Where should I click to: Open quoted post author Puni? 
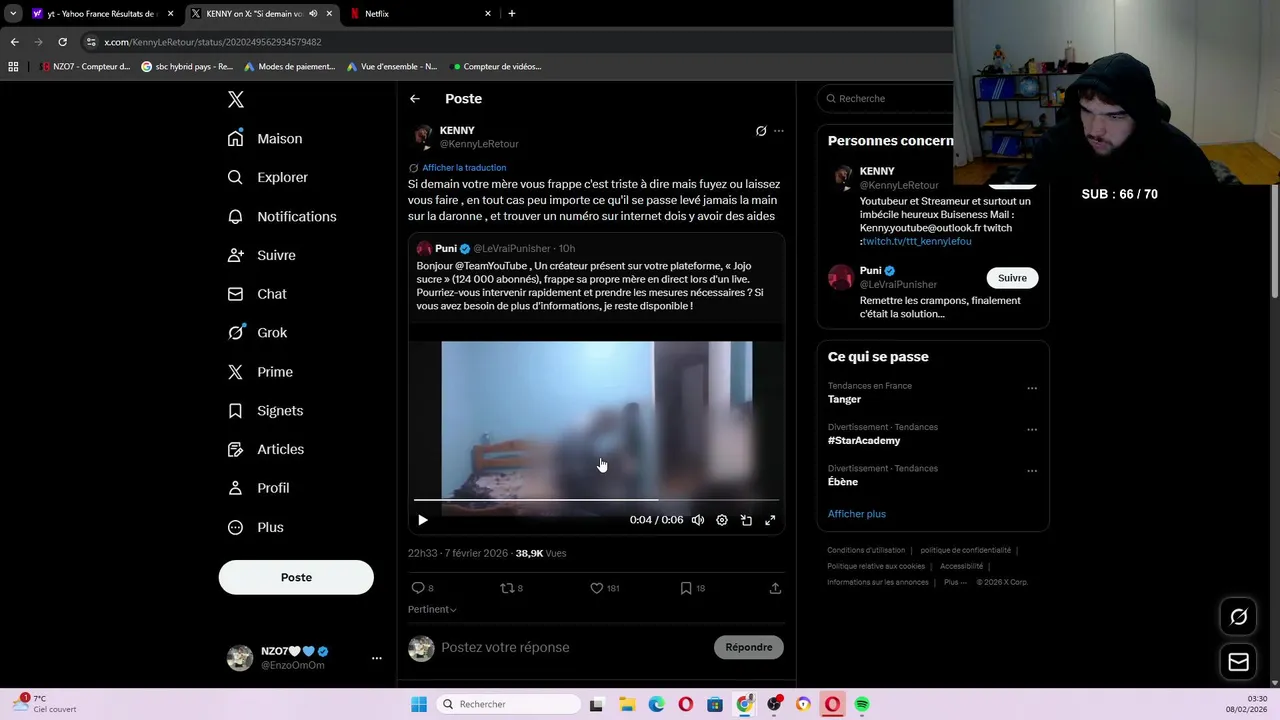[x=446, y=248]
